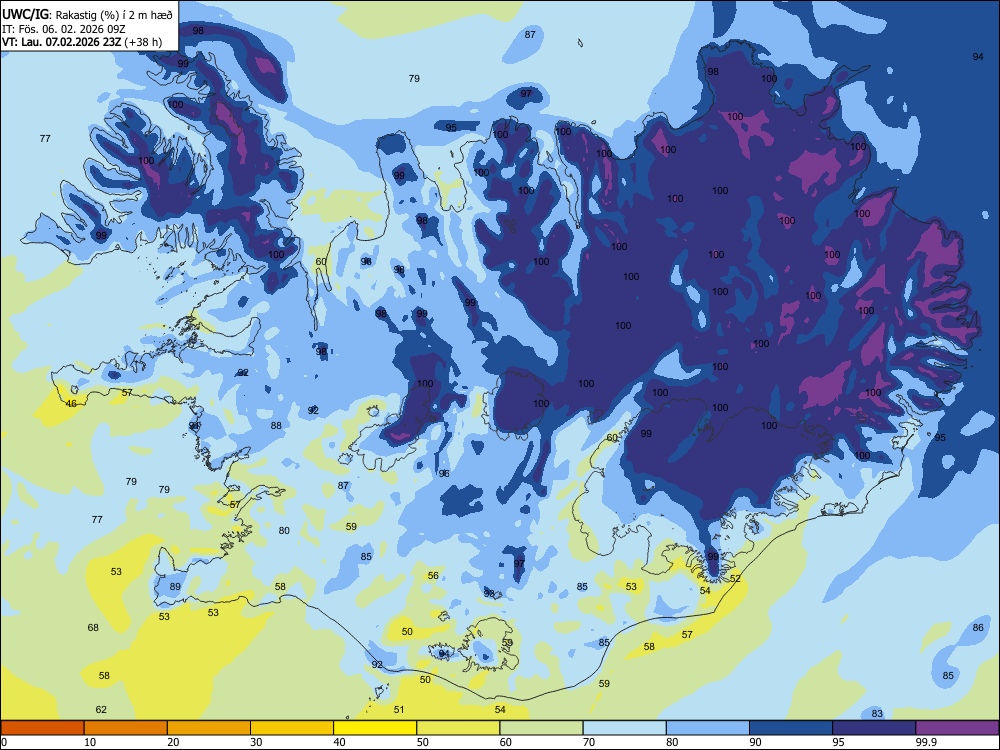1000x750 pixels.
Task: Click the '68' humidity value on the map
Action: pos(93,628)
